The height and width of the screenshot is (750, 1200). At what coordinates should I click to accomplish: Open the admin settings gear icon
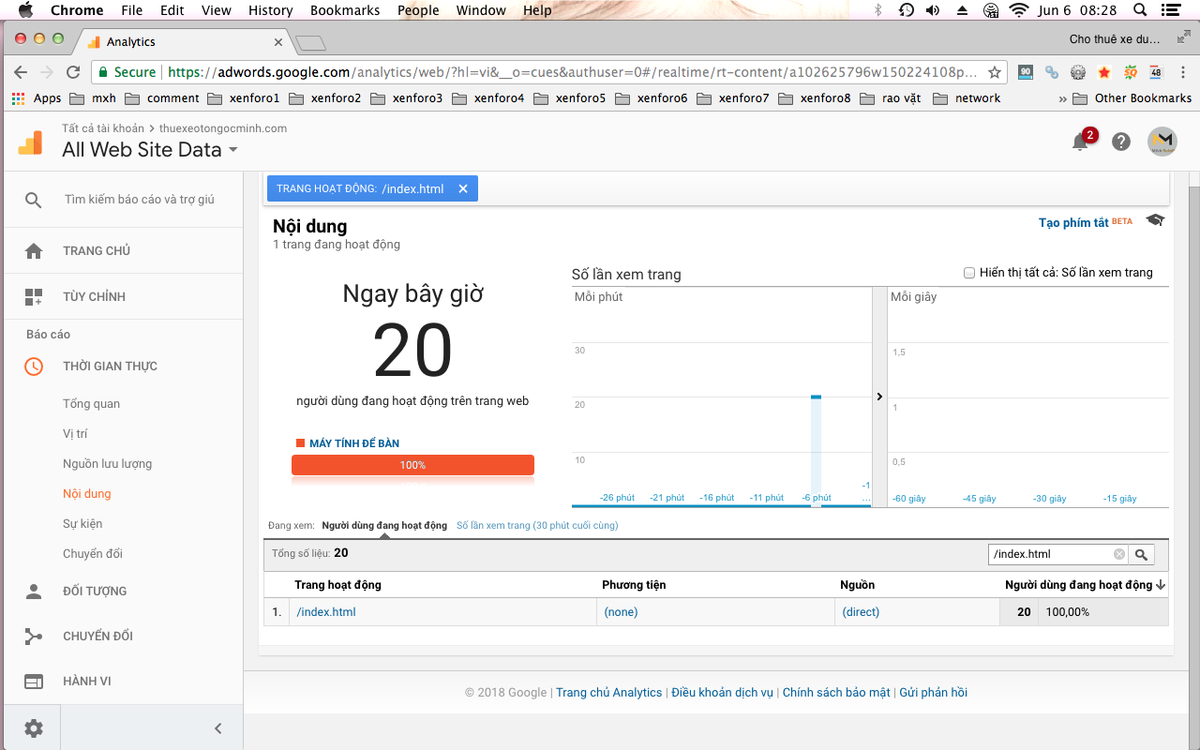(x=33, y=729)
